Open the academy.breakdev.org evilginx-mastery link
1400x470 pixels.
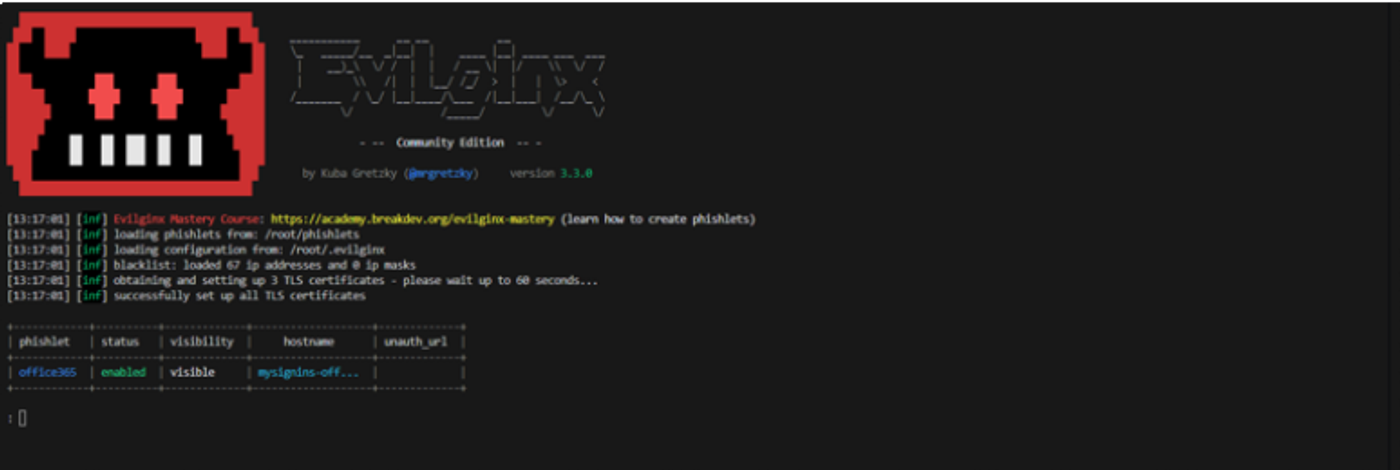tap(413, 219)
